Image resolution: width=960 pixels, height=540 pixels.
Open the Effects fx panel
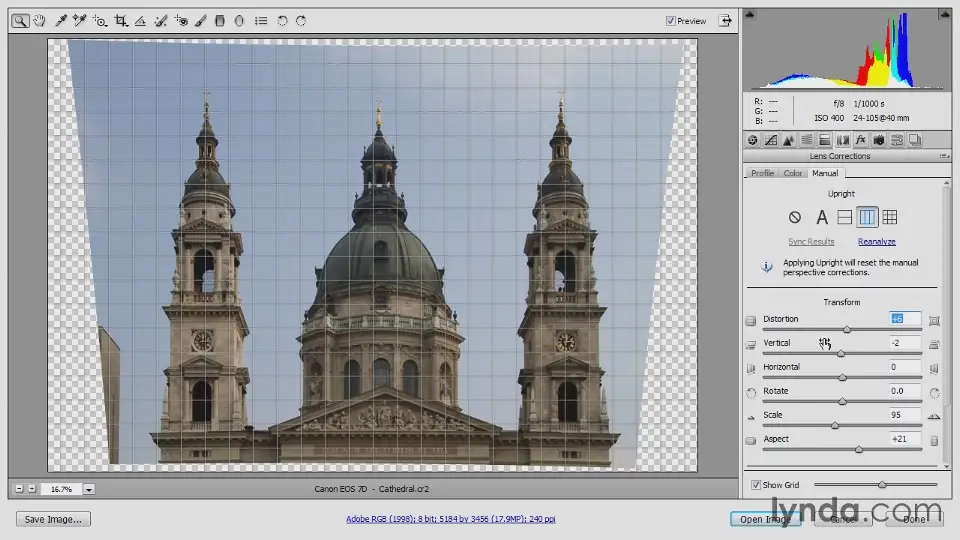[860, 141]
